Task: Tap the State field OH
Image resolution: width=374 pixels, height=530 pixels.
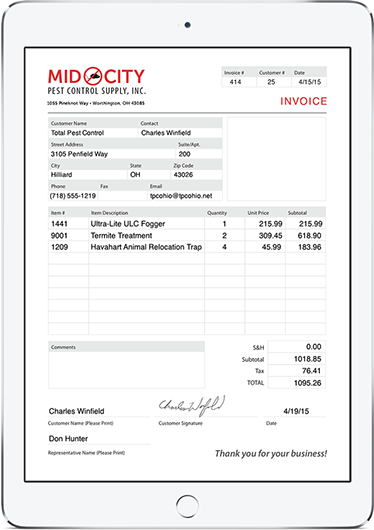Action: [149, 175]
